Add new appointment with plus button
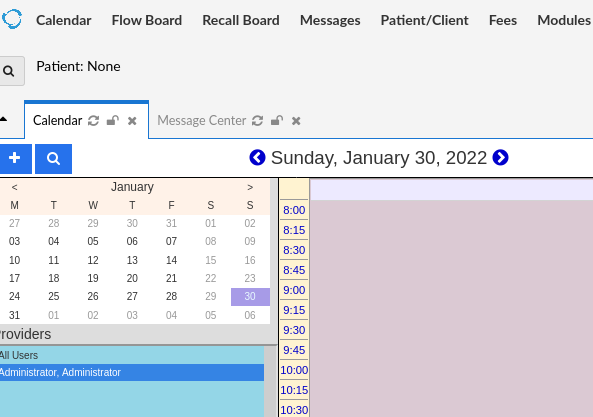The width and height of the screenshot is (593, 417). tap(14, 158)
